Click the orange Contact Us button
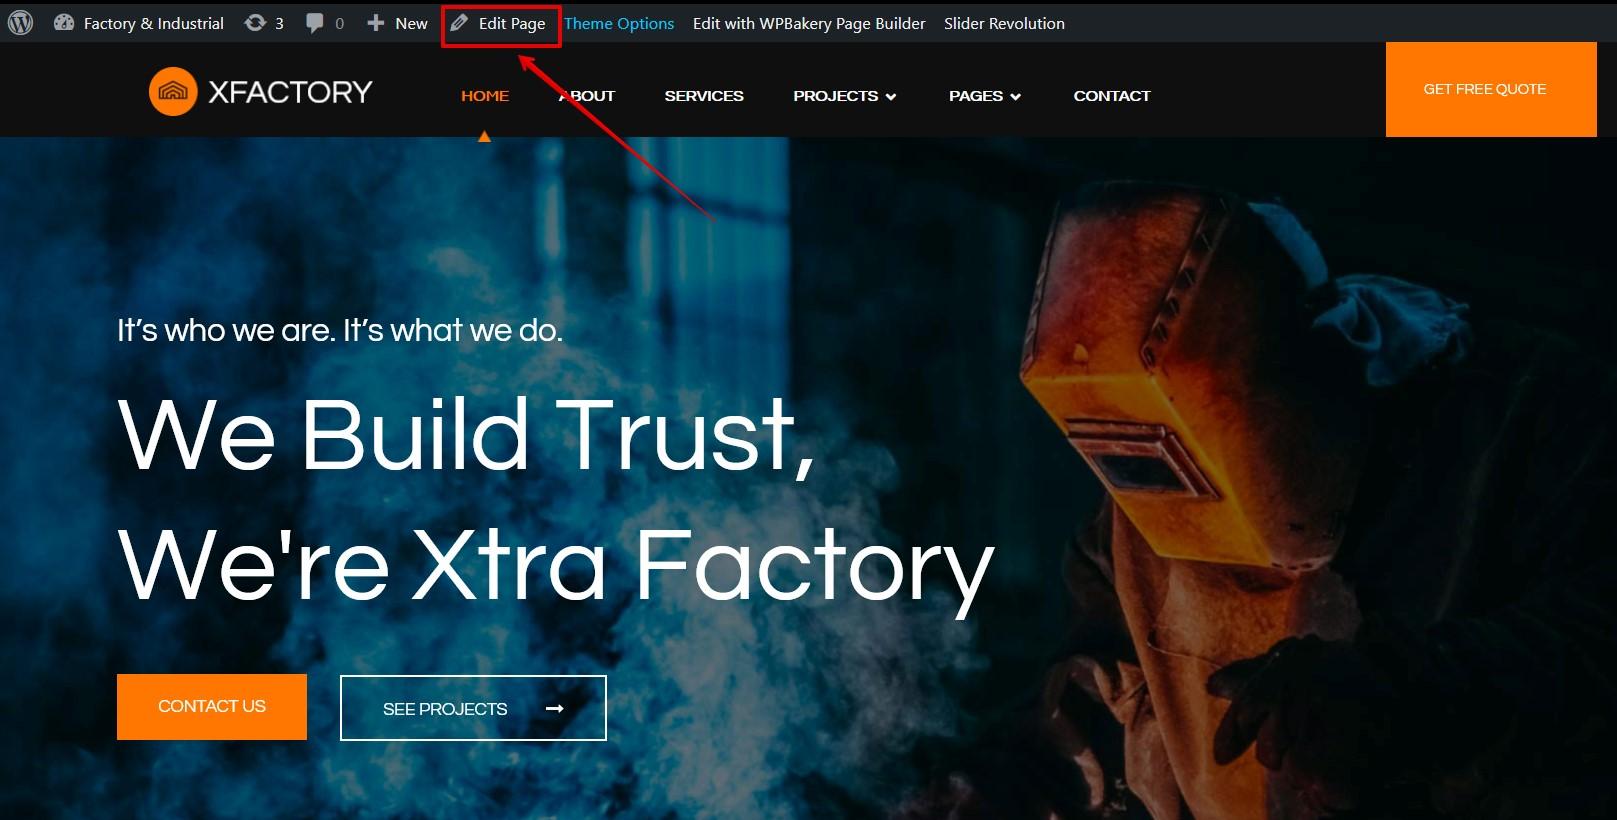 [212, 707]
